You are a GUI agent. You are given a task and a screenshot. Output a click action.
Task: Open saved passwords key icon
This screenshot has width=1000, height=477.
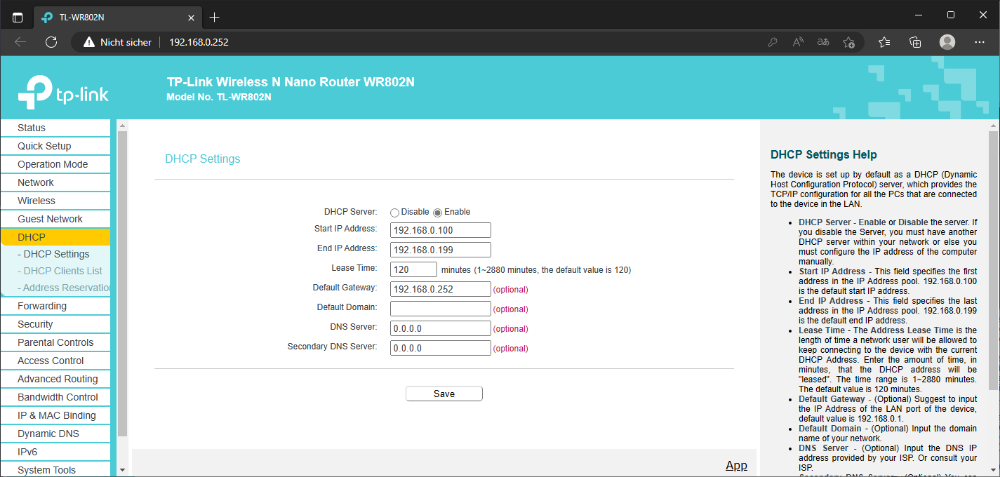pyautogui.click(x=772, y=43)
